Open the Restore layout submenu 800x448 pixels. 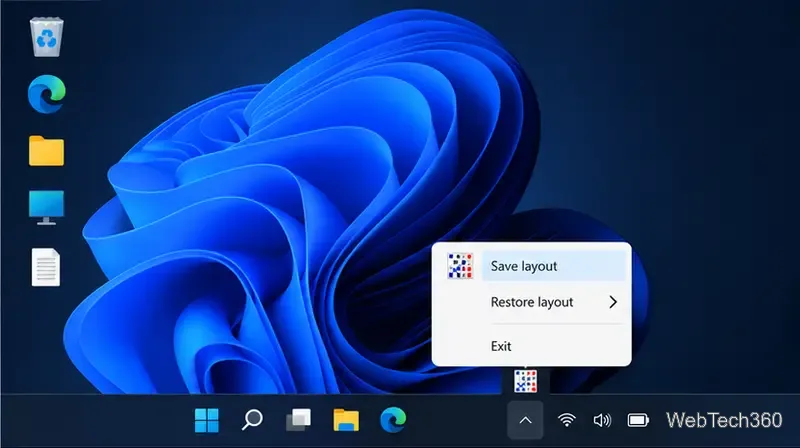[554, 302]
